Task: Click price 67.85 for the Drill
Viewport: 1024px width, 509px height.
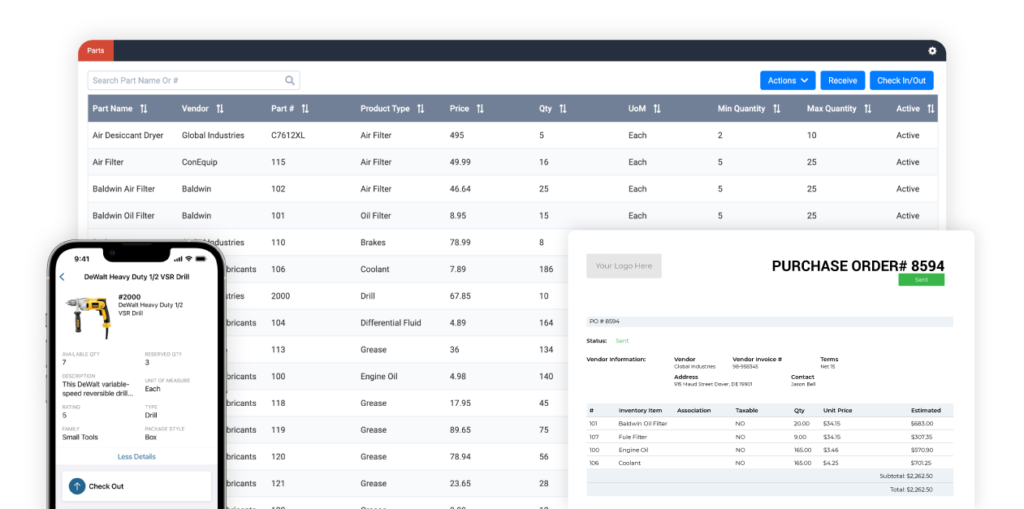Action: pyautogui.click(x=460, y=296)
